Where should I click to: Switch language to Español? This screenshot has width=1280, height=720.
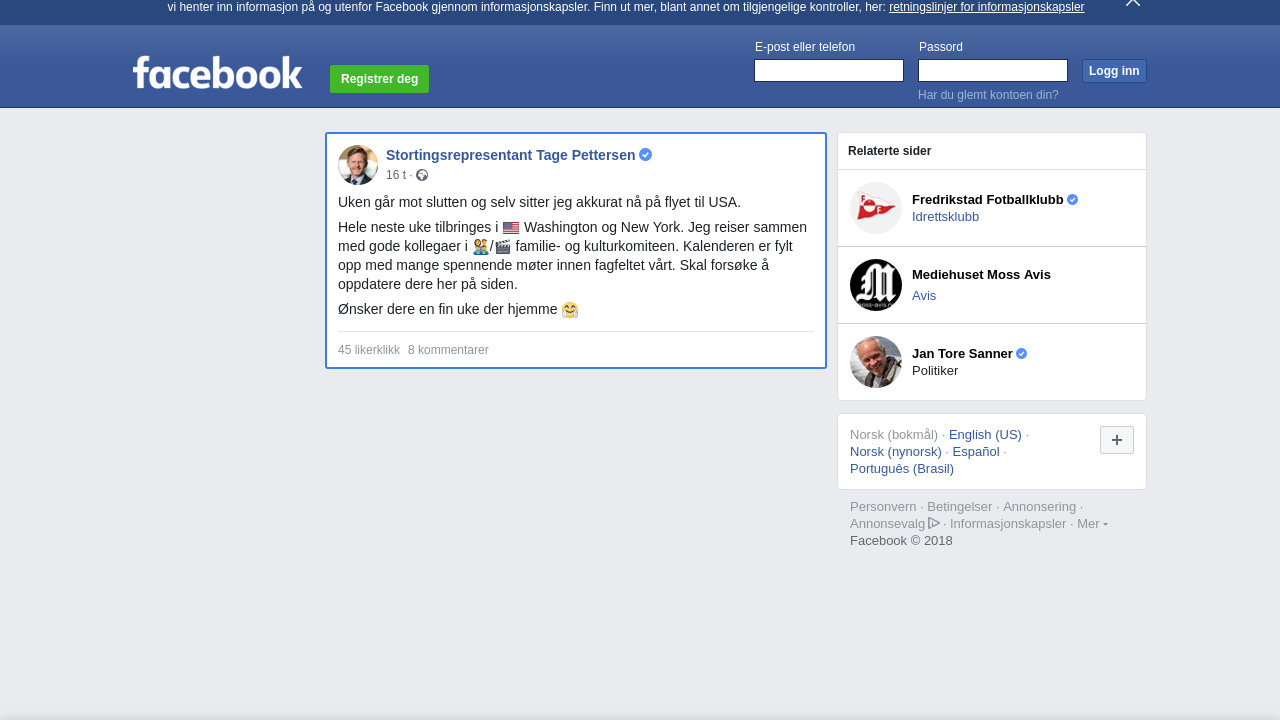[x=976, y=452]
